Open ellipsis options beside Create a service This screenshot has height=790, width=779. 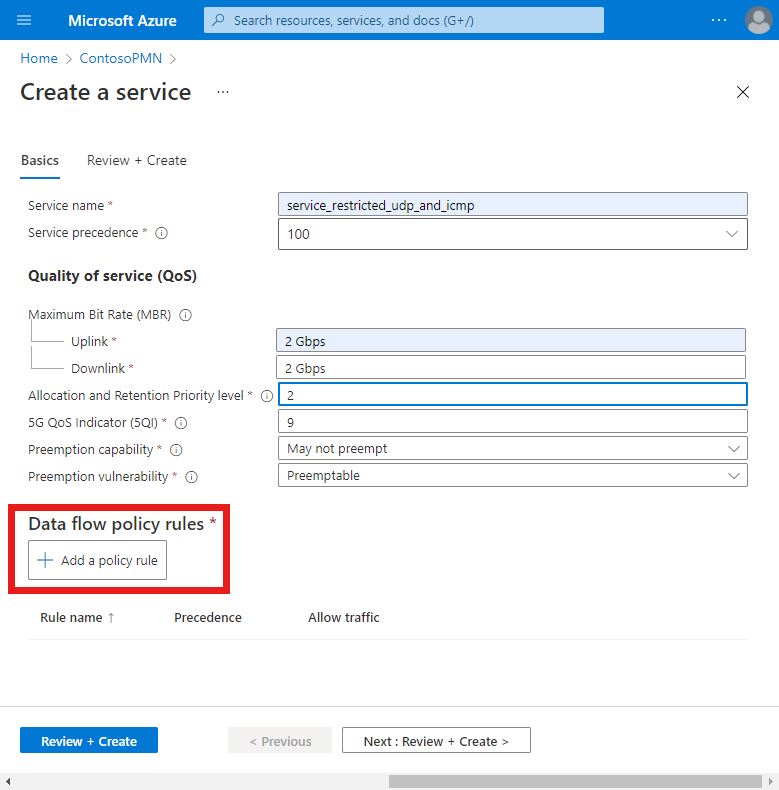click(x=223, y=92)
